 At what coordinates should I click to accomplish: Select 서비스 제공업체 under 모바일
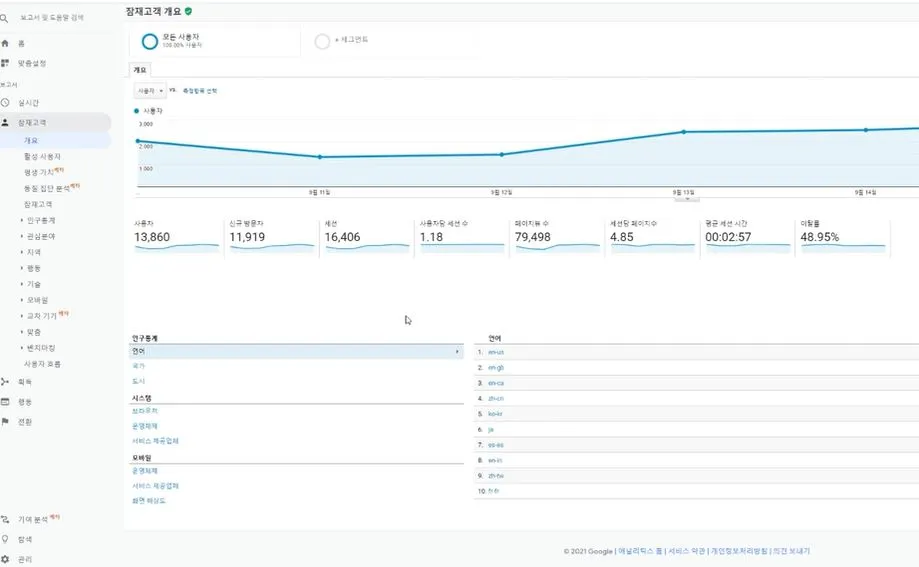[155, 486]
